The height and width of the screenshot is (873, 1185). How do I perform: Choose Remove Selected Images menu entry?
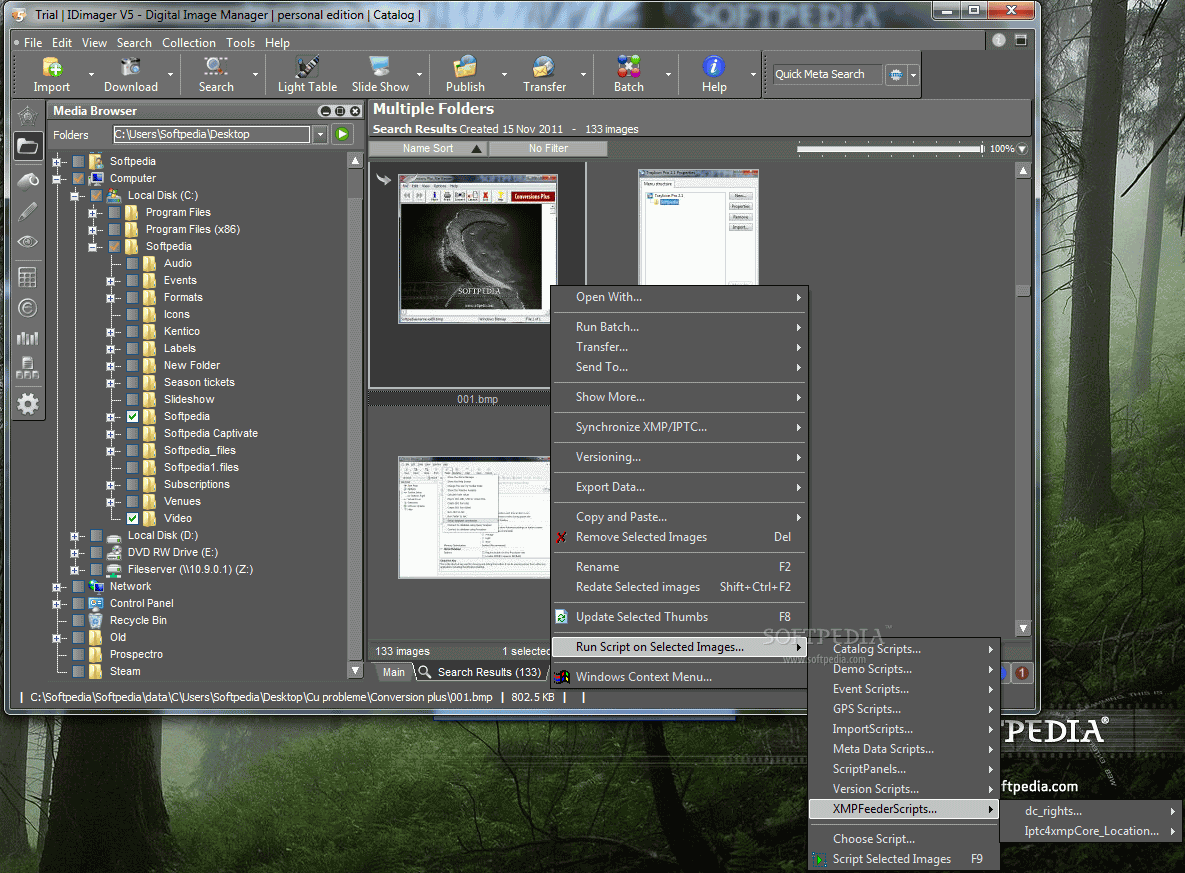click(679, 537)
